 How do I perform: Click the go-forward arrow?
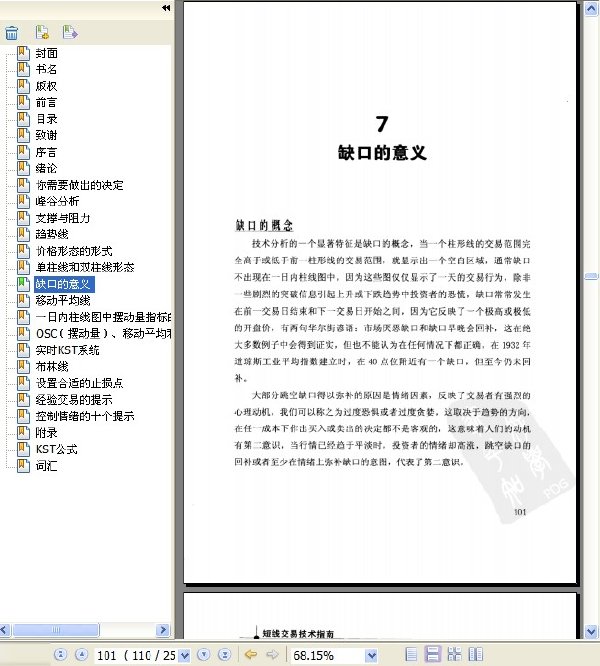tap(272, 655)
